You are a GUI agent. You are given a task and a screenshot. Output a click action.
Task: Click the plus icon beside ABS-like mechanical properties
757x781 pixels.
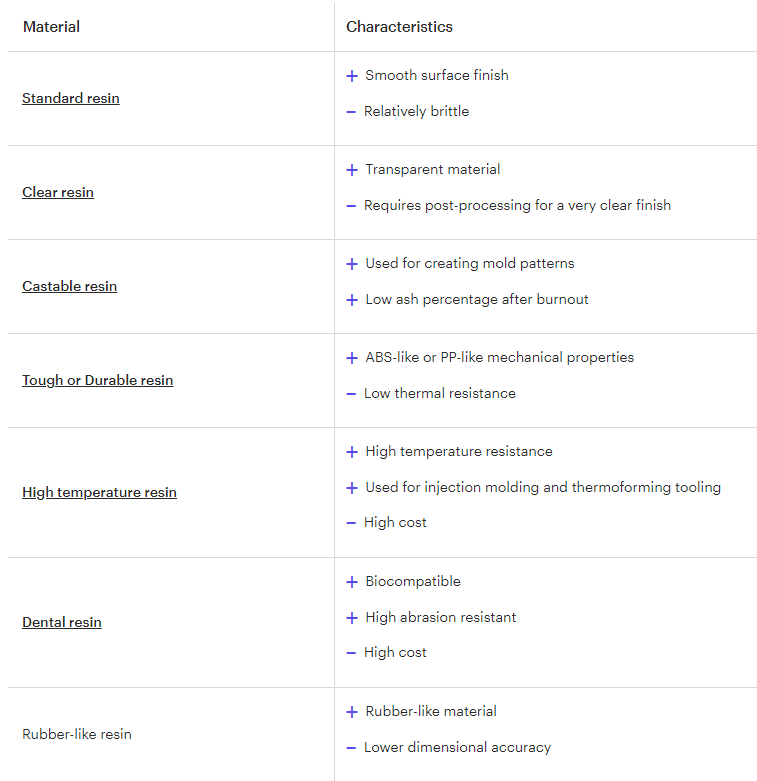(352, 358)
